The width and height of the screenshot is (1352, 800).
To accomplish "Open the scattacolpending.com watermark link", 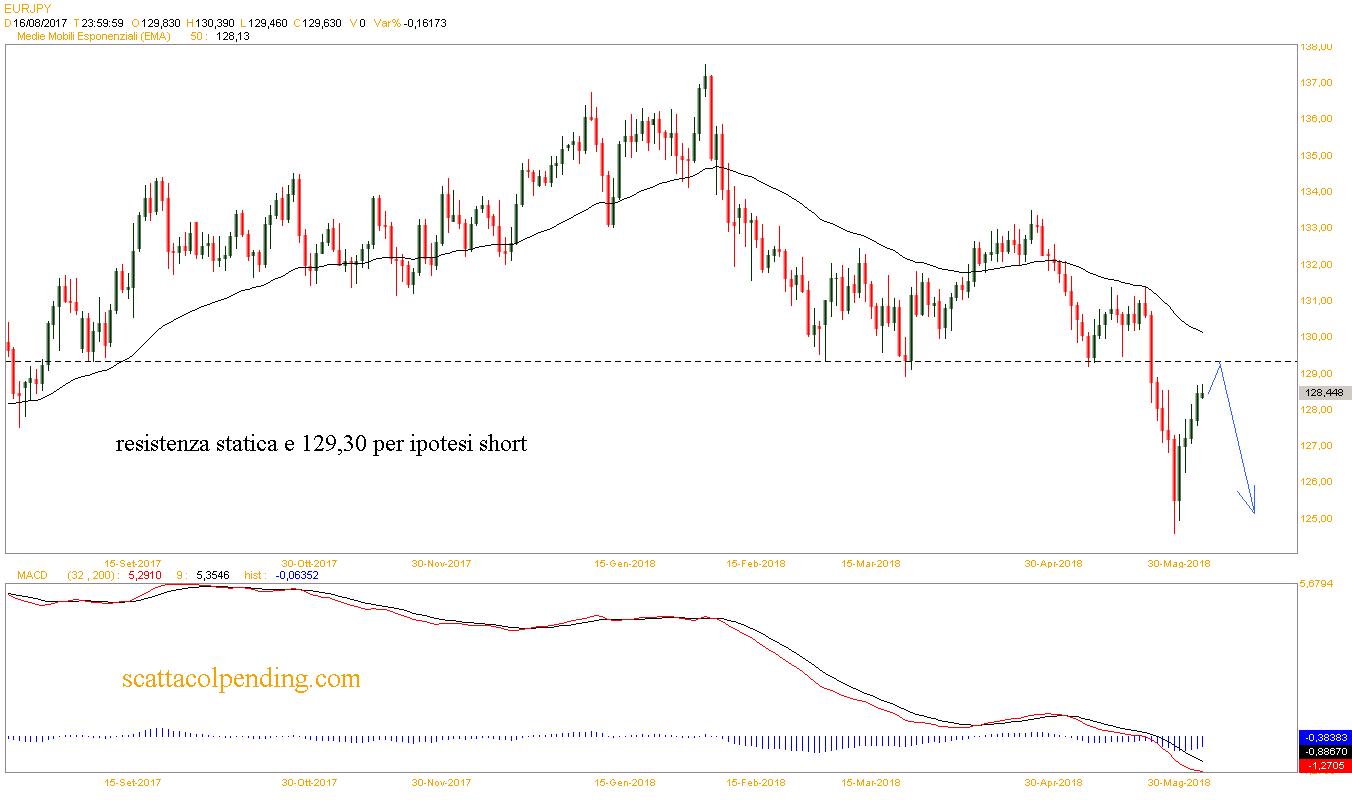I will [240, 679].
